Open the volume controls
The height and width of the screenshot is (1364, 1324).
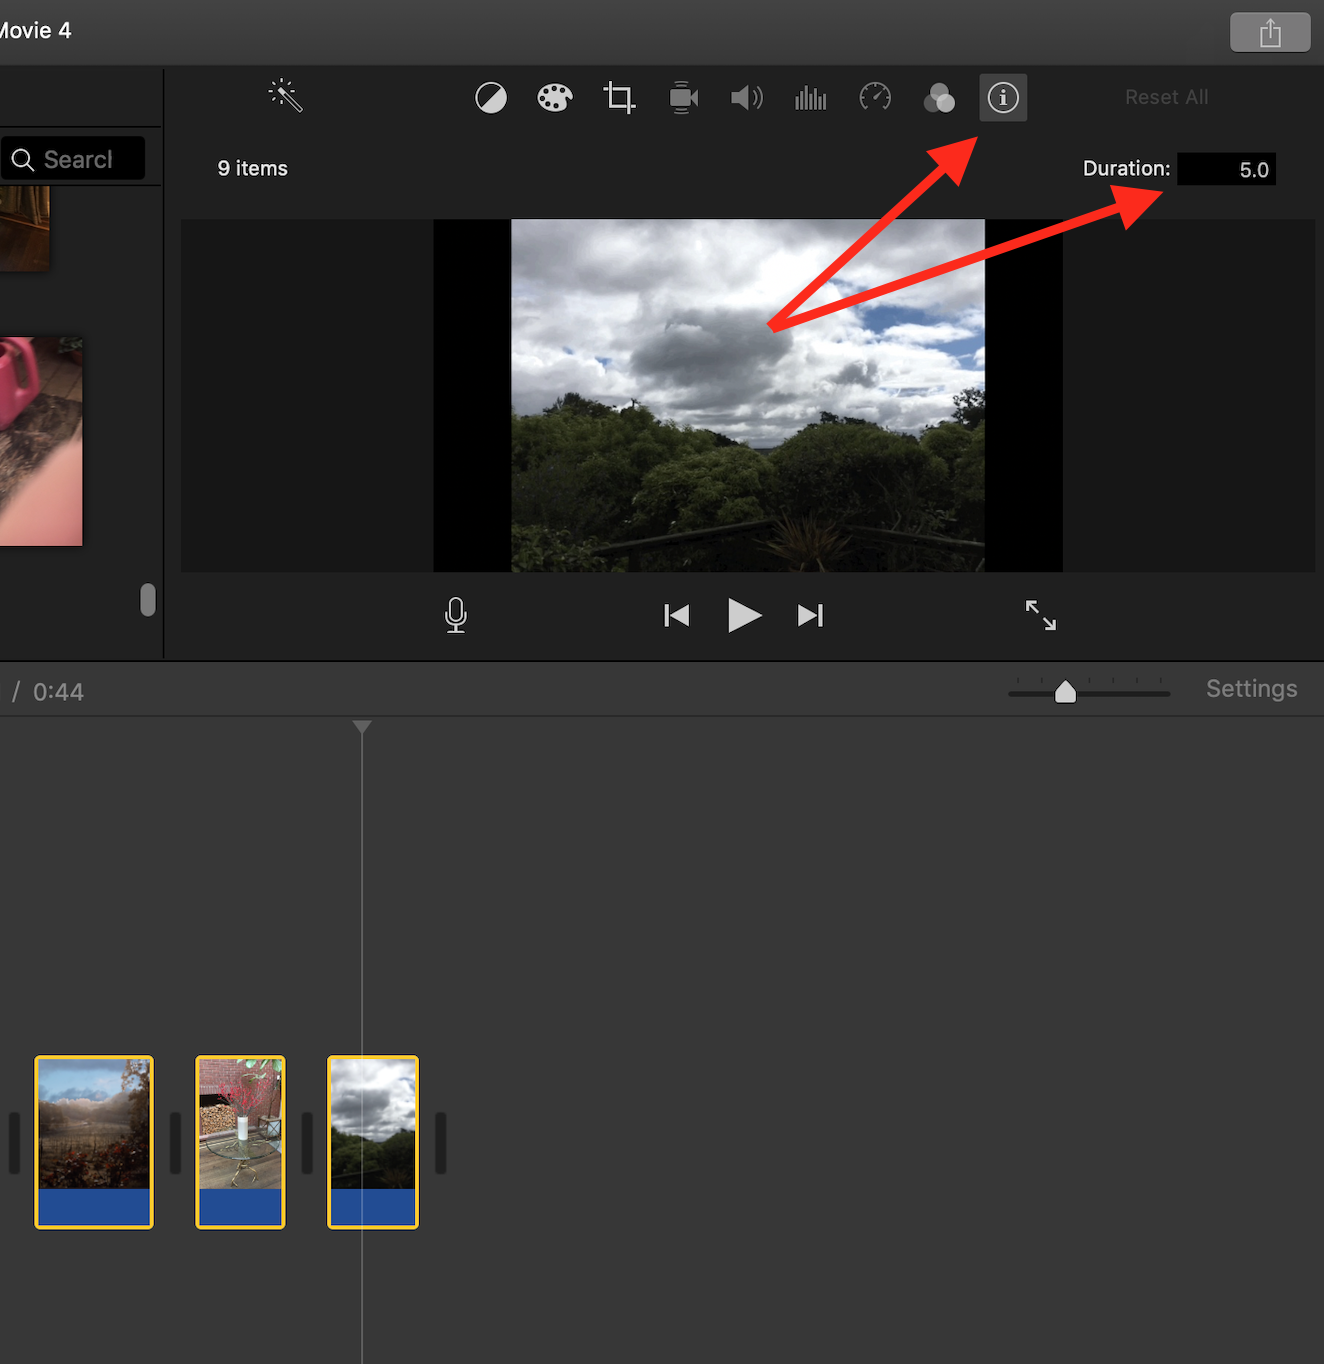point(747,98)
